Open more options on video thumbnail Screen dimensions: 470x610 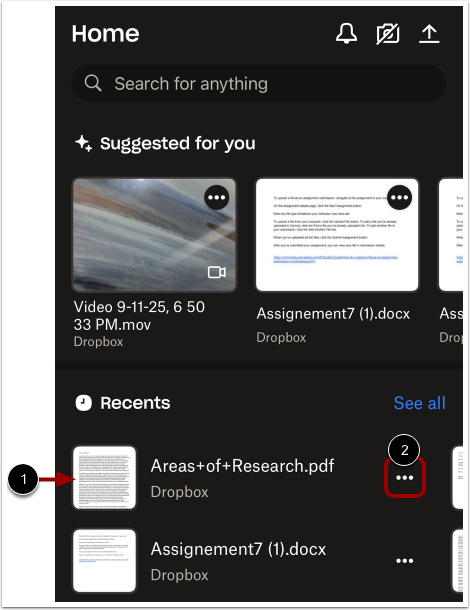click(x=217, y=197)
